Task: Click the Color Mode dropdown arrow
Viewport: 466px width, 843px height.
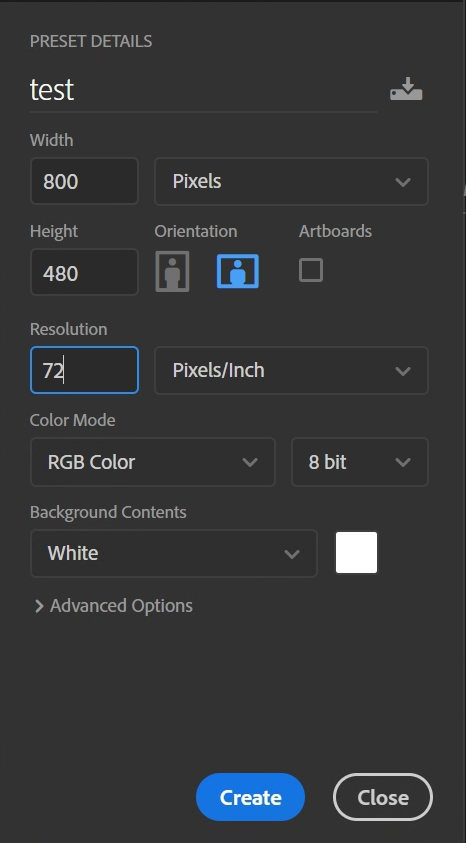Action: 250,462
